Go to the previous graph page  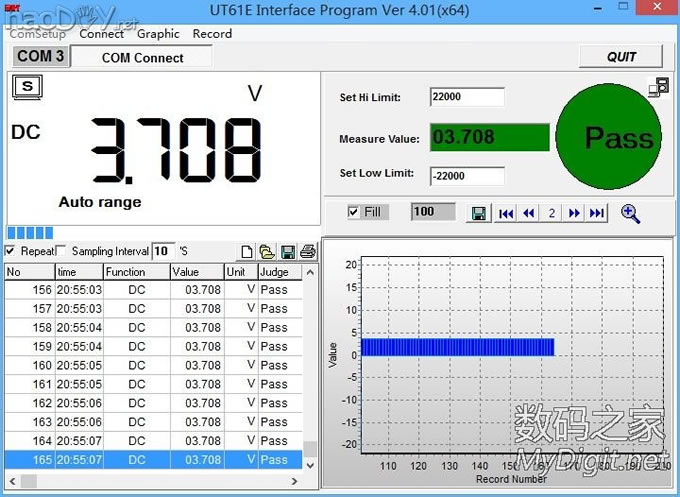pyautogui.click(x=529, y=213)
